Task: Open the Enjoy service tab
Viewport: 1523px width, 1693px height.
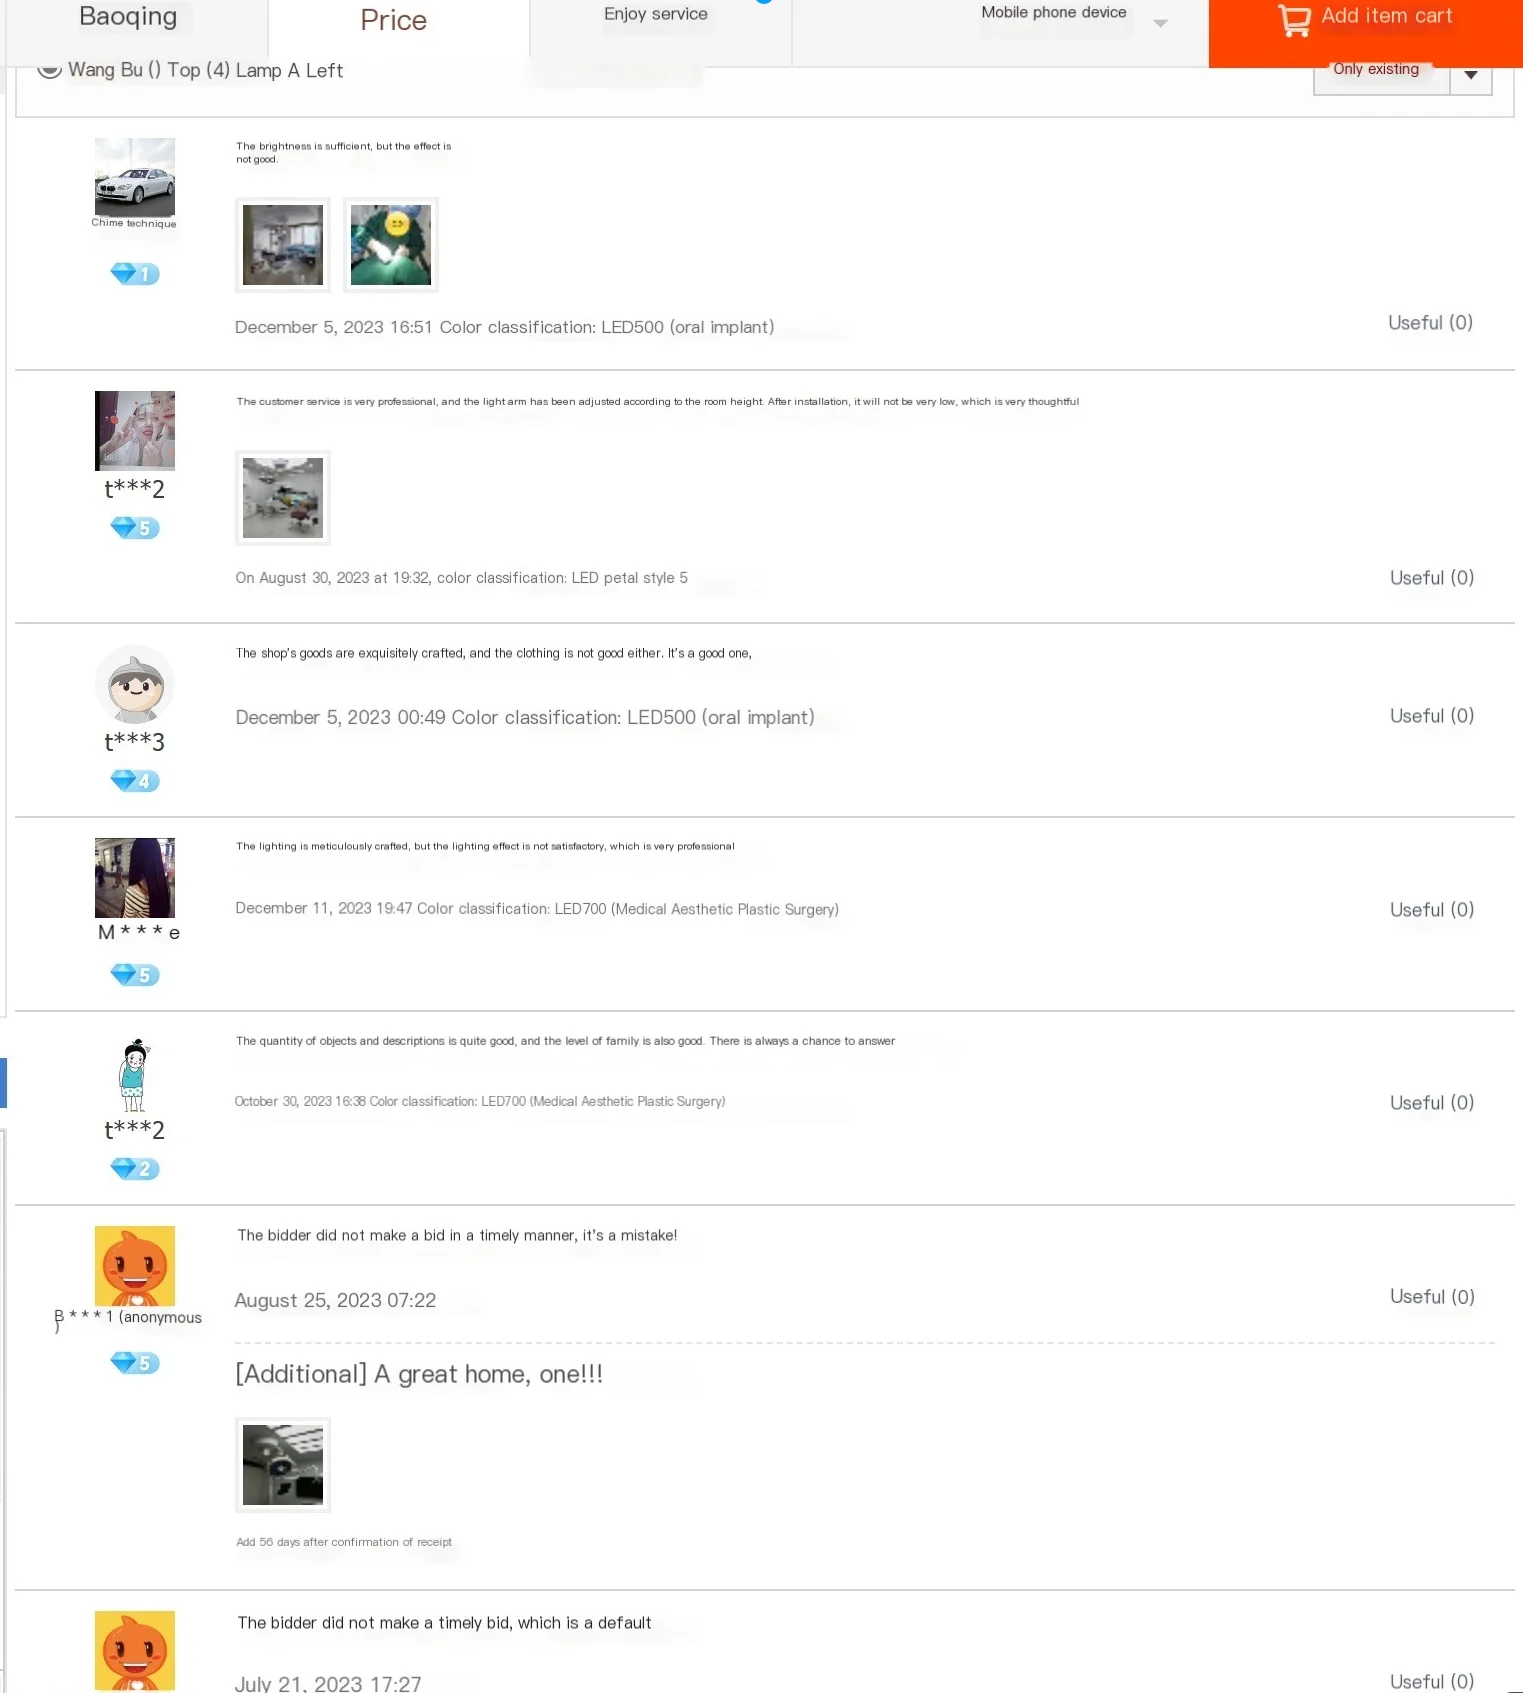Action: coord(656,14)
